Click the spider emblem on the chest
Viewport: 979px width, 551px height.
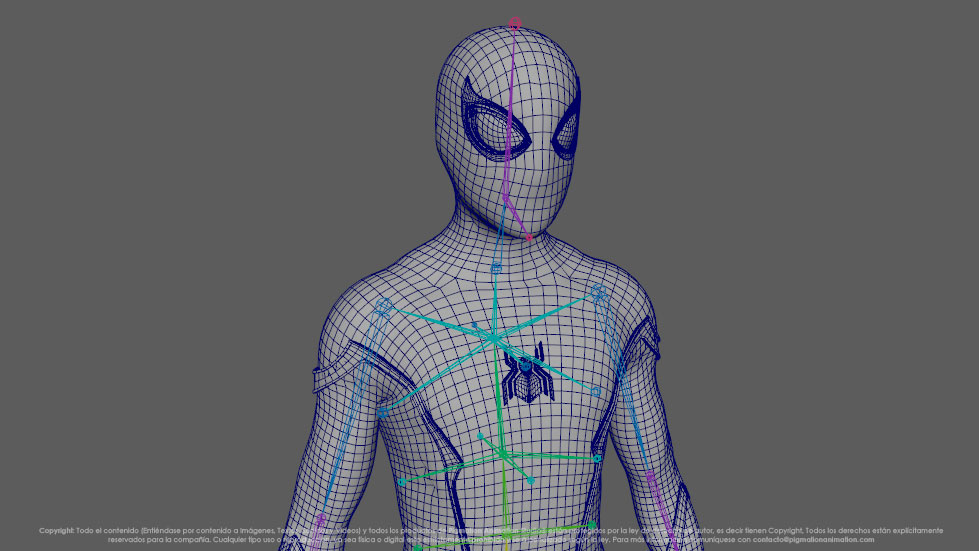(x=522, y=373)
